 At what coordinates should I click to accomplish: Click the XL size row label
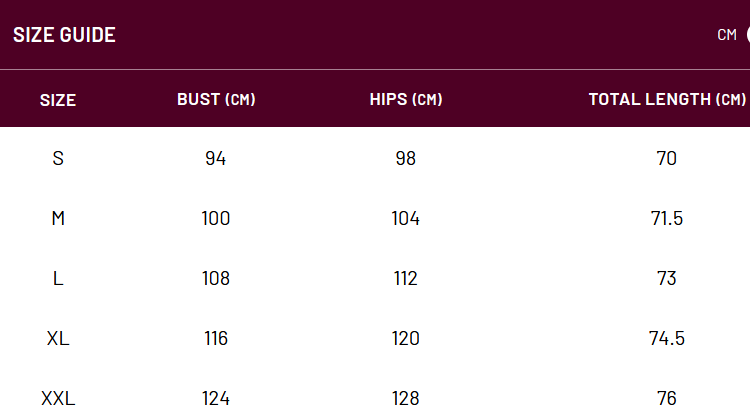[x=58, y=339]
